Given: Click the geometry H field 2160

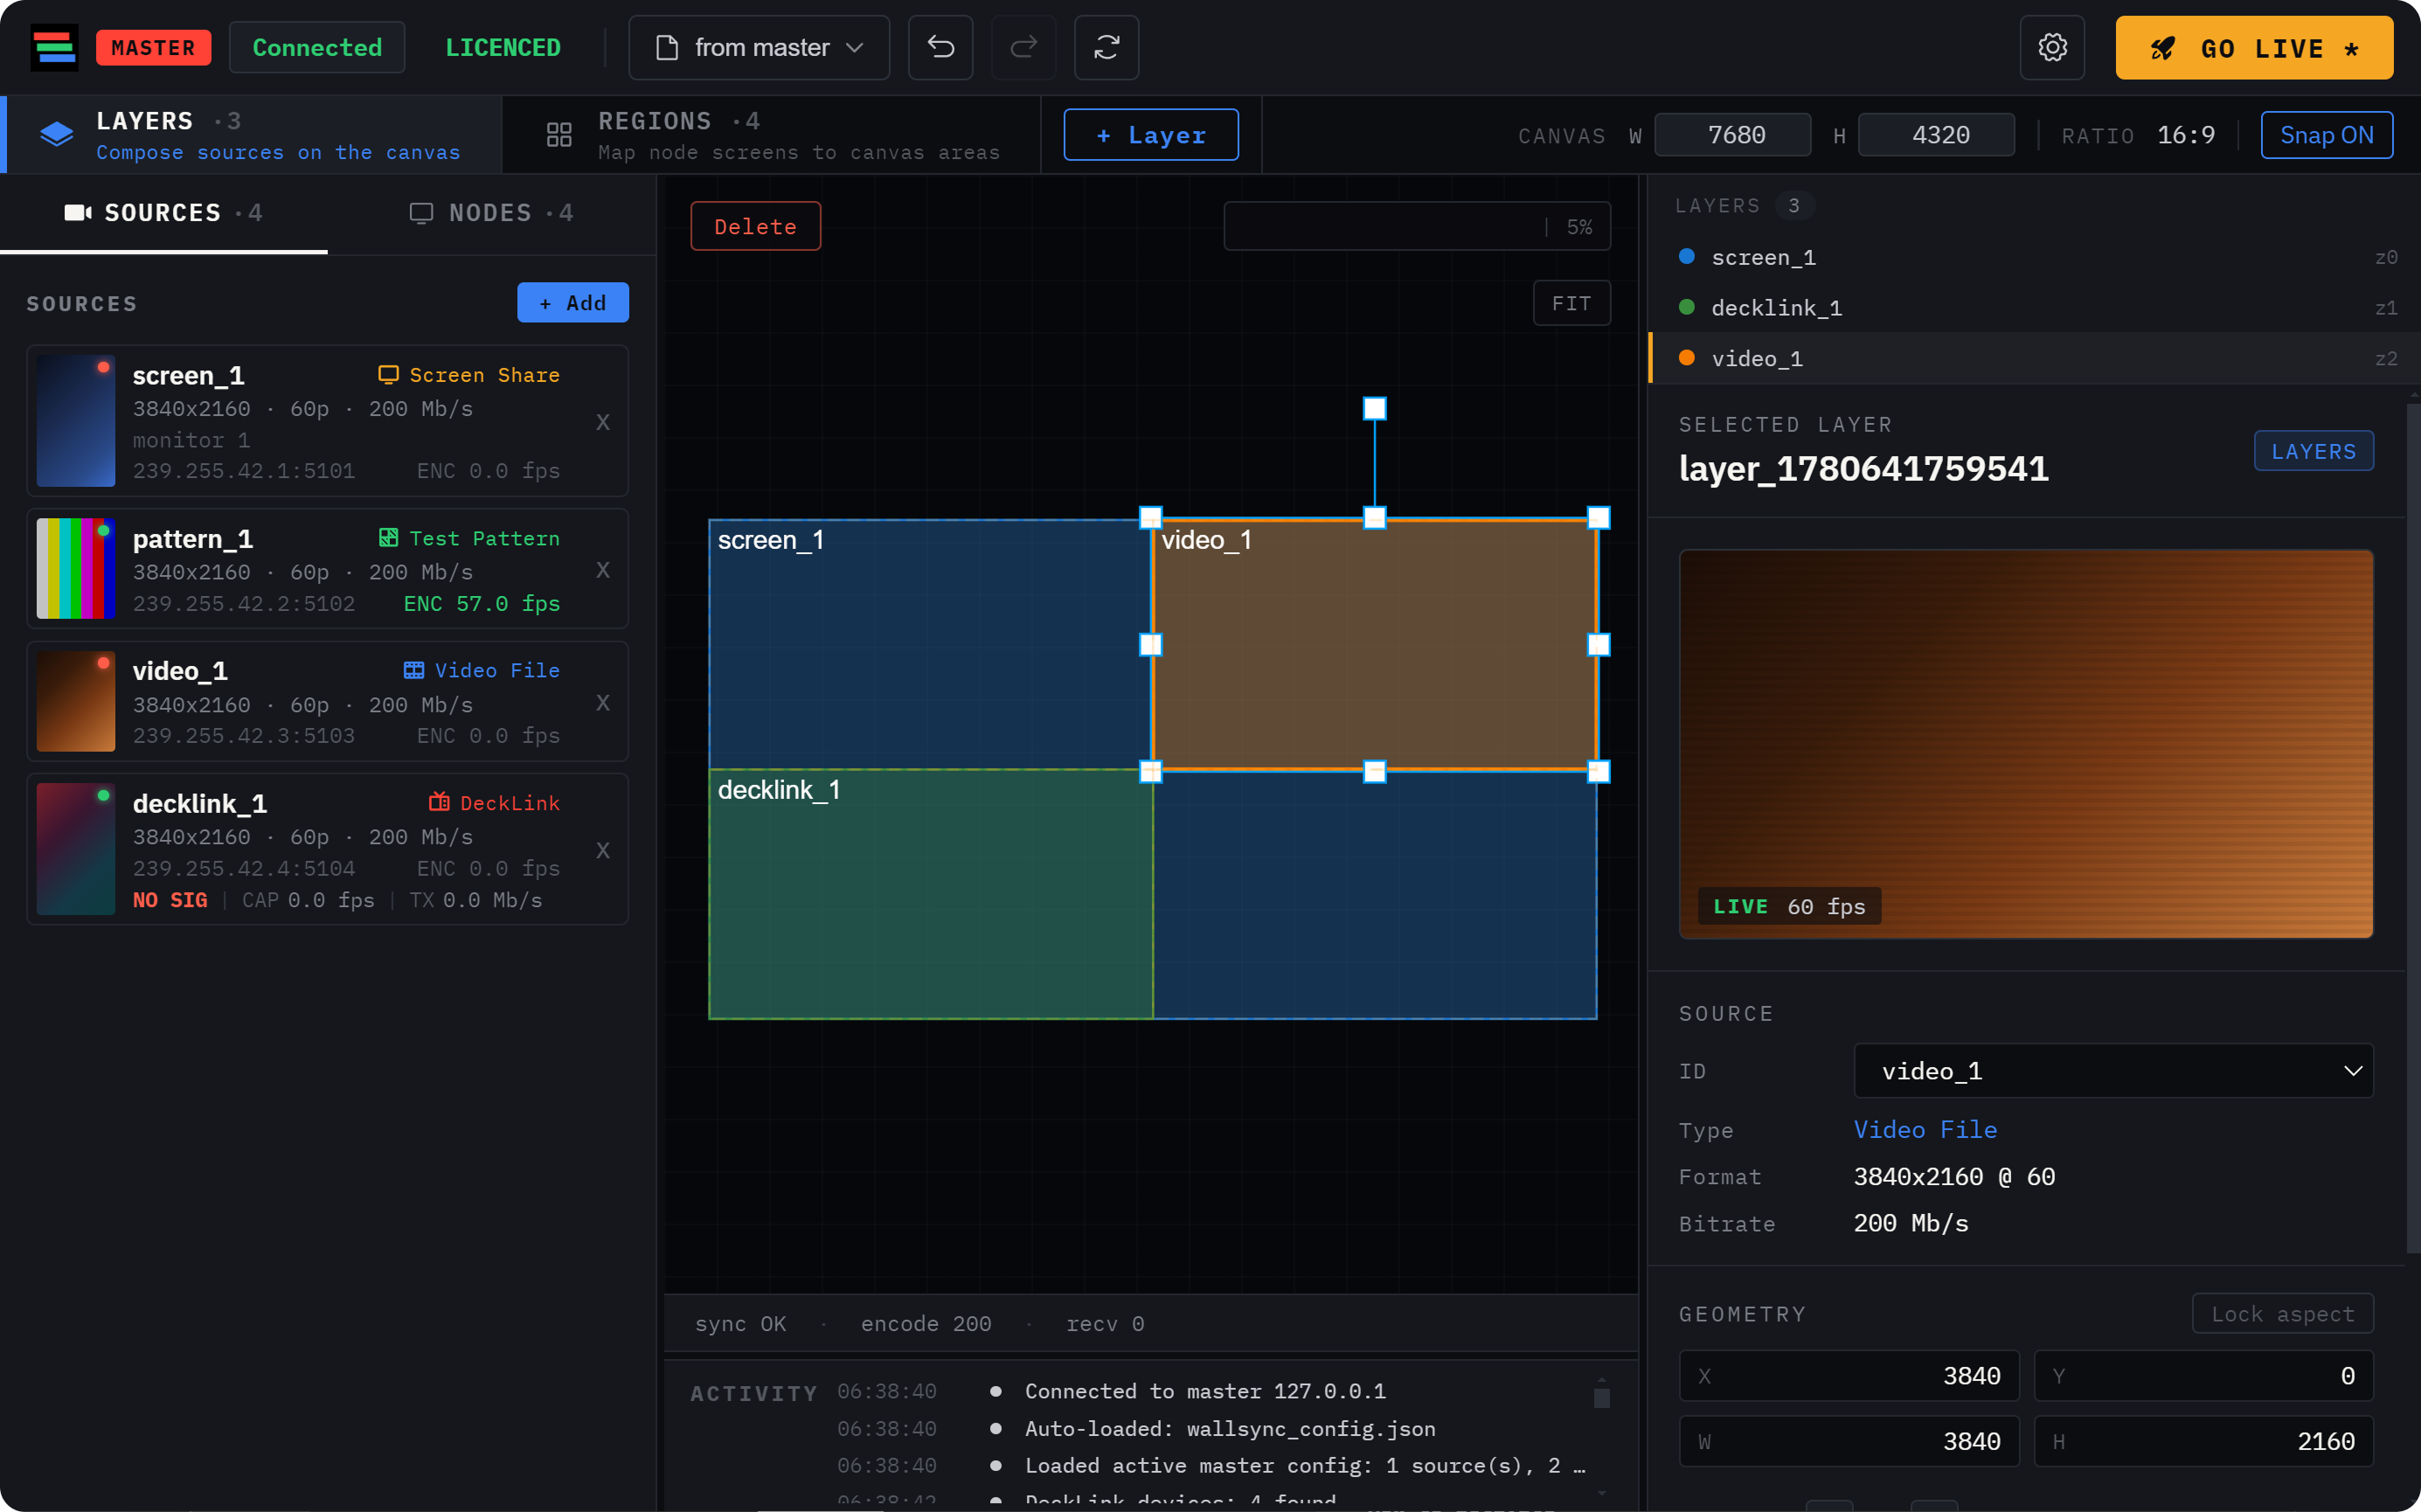Looking at the screenshot, I should tap(2203, 1441).
